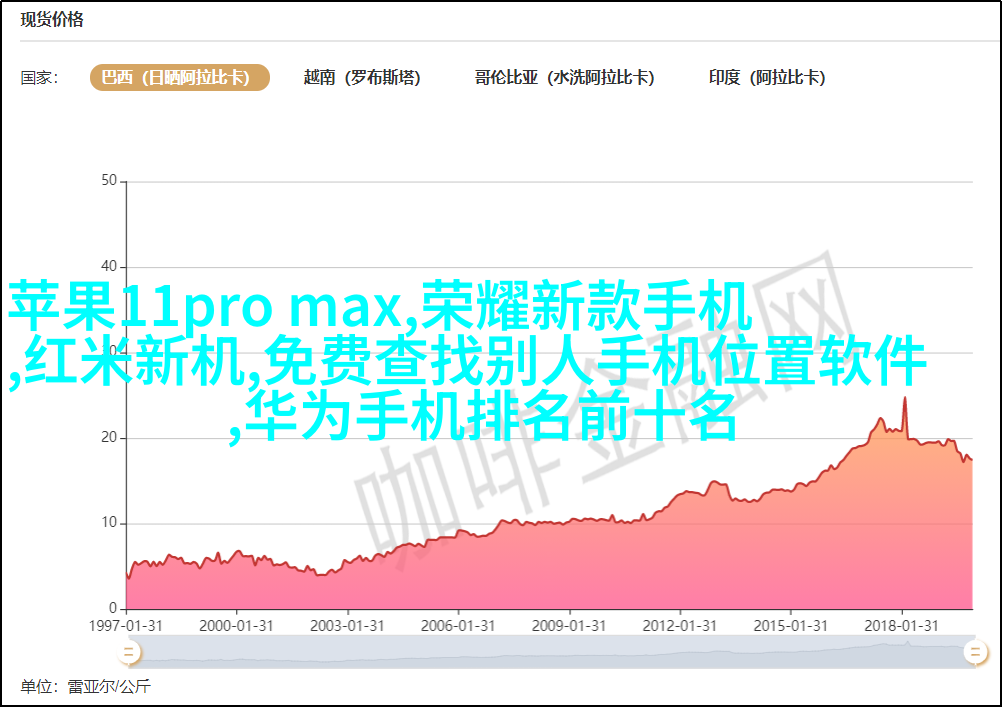Click the right range slider handle
Screen dimensions: 1002x707
click(975, 653)
